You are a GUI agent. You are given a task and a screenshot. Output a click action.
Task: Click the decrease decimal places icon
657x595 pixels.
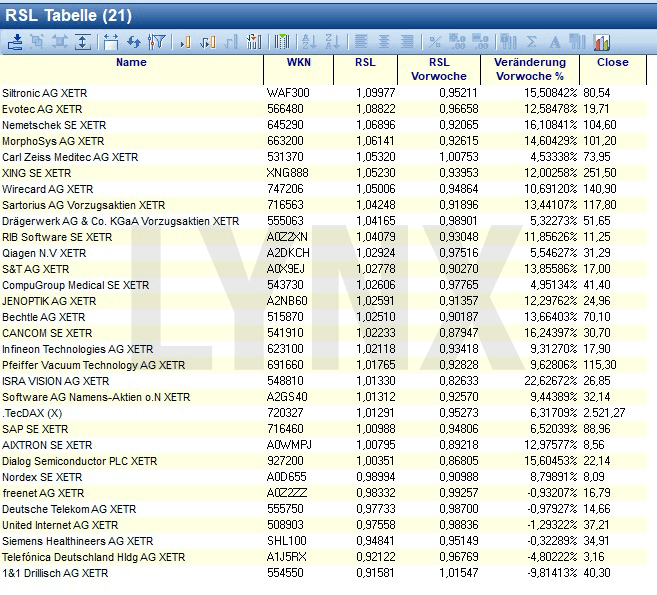[x=480, y=42]
